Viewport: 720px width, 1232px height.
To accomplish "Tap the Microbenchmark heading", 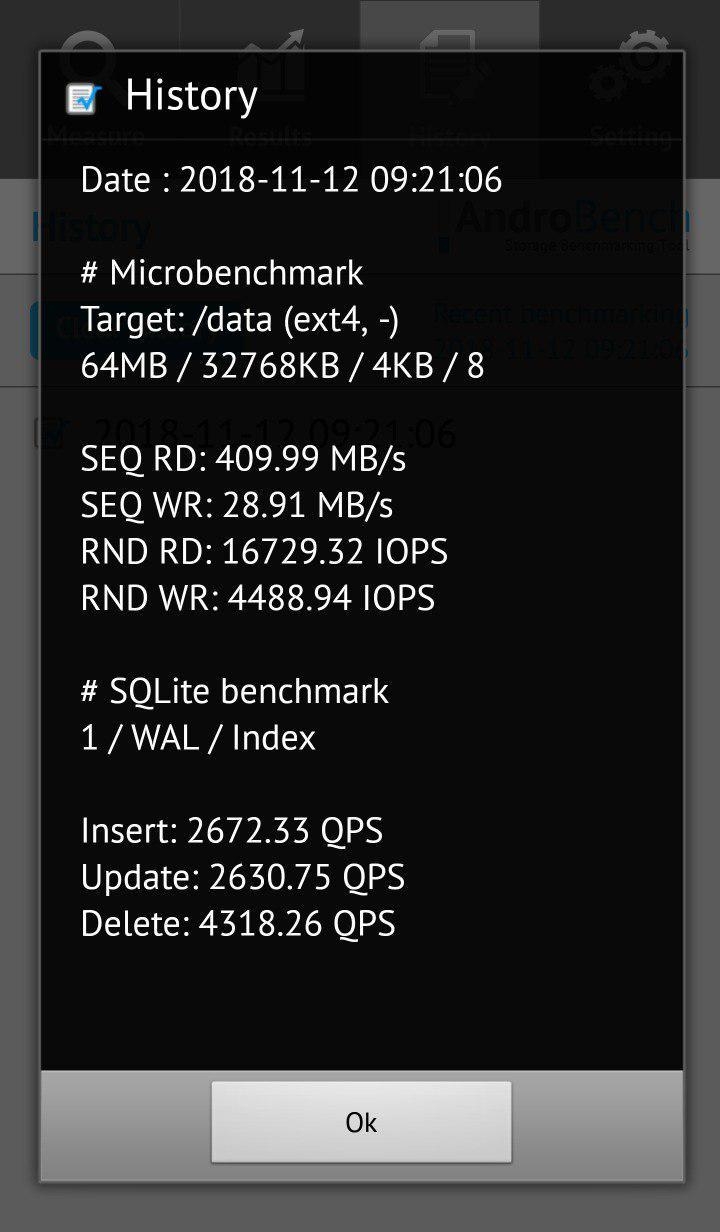I will click(222, 273).
